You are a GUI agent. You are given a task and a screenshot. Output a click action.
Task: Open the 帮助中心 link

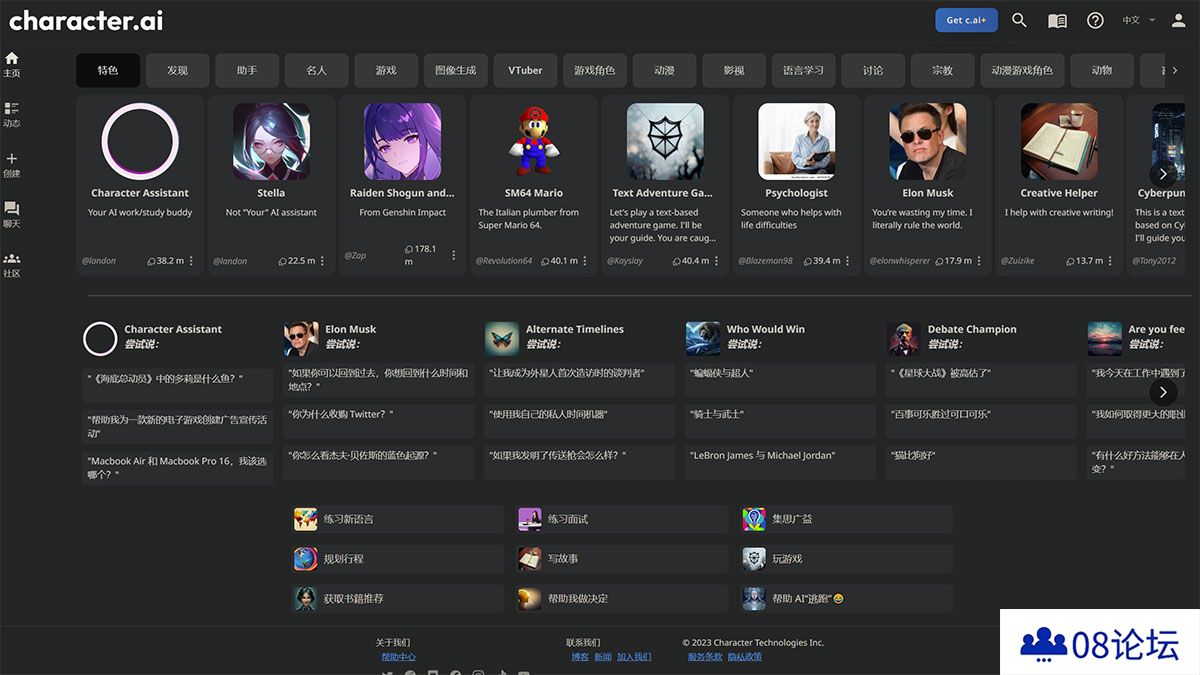point(398,657)
